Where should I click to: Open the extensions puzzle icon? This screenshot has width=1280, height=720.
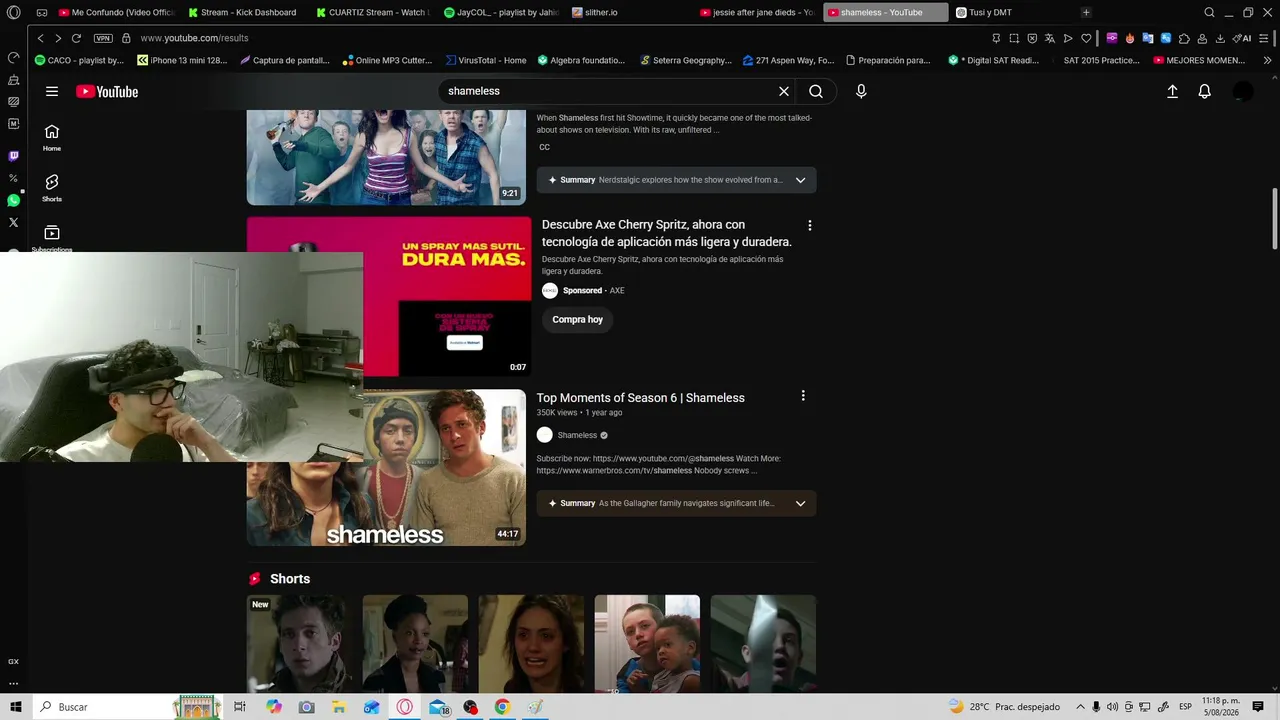click(1184, 38)
